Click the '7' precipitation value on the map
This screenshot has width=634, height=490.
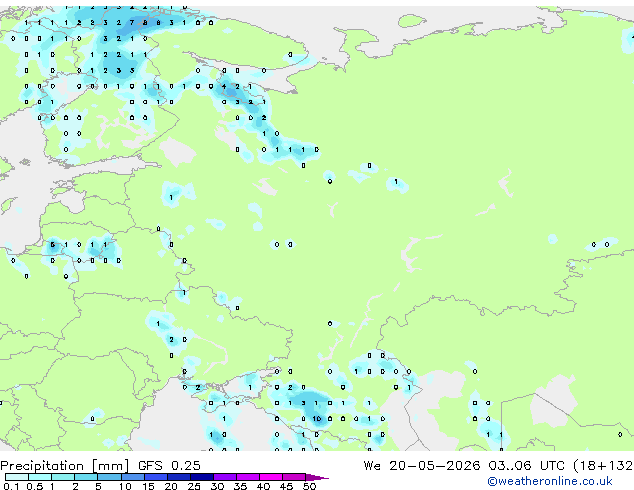[x=132, y=23]
